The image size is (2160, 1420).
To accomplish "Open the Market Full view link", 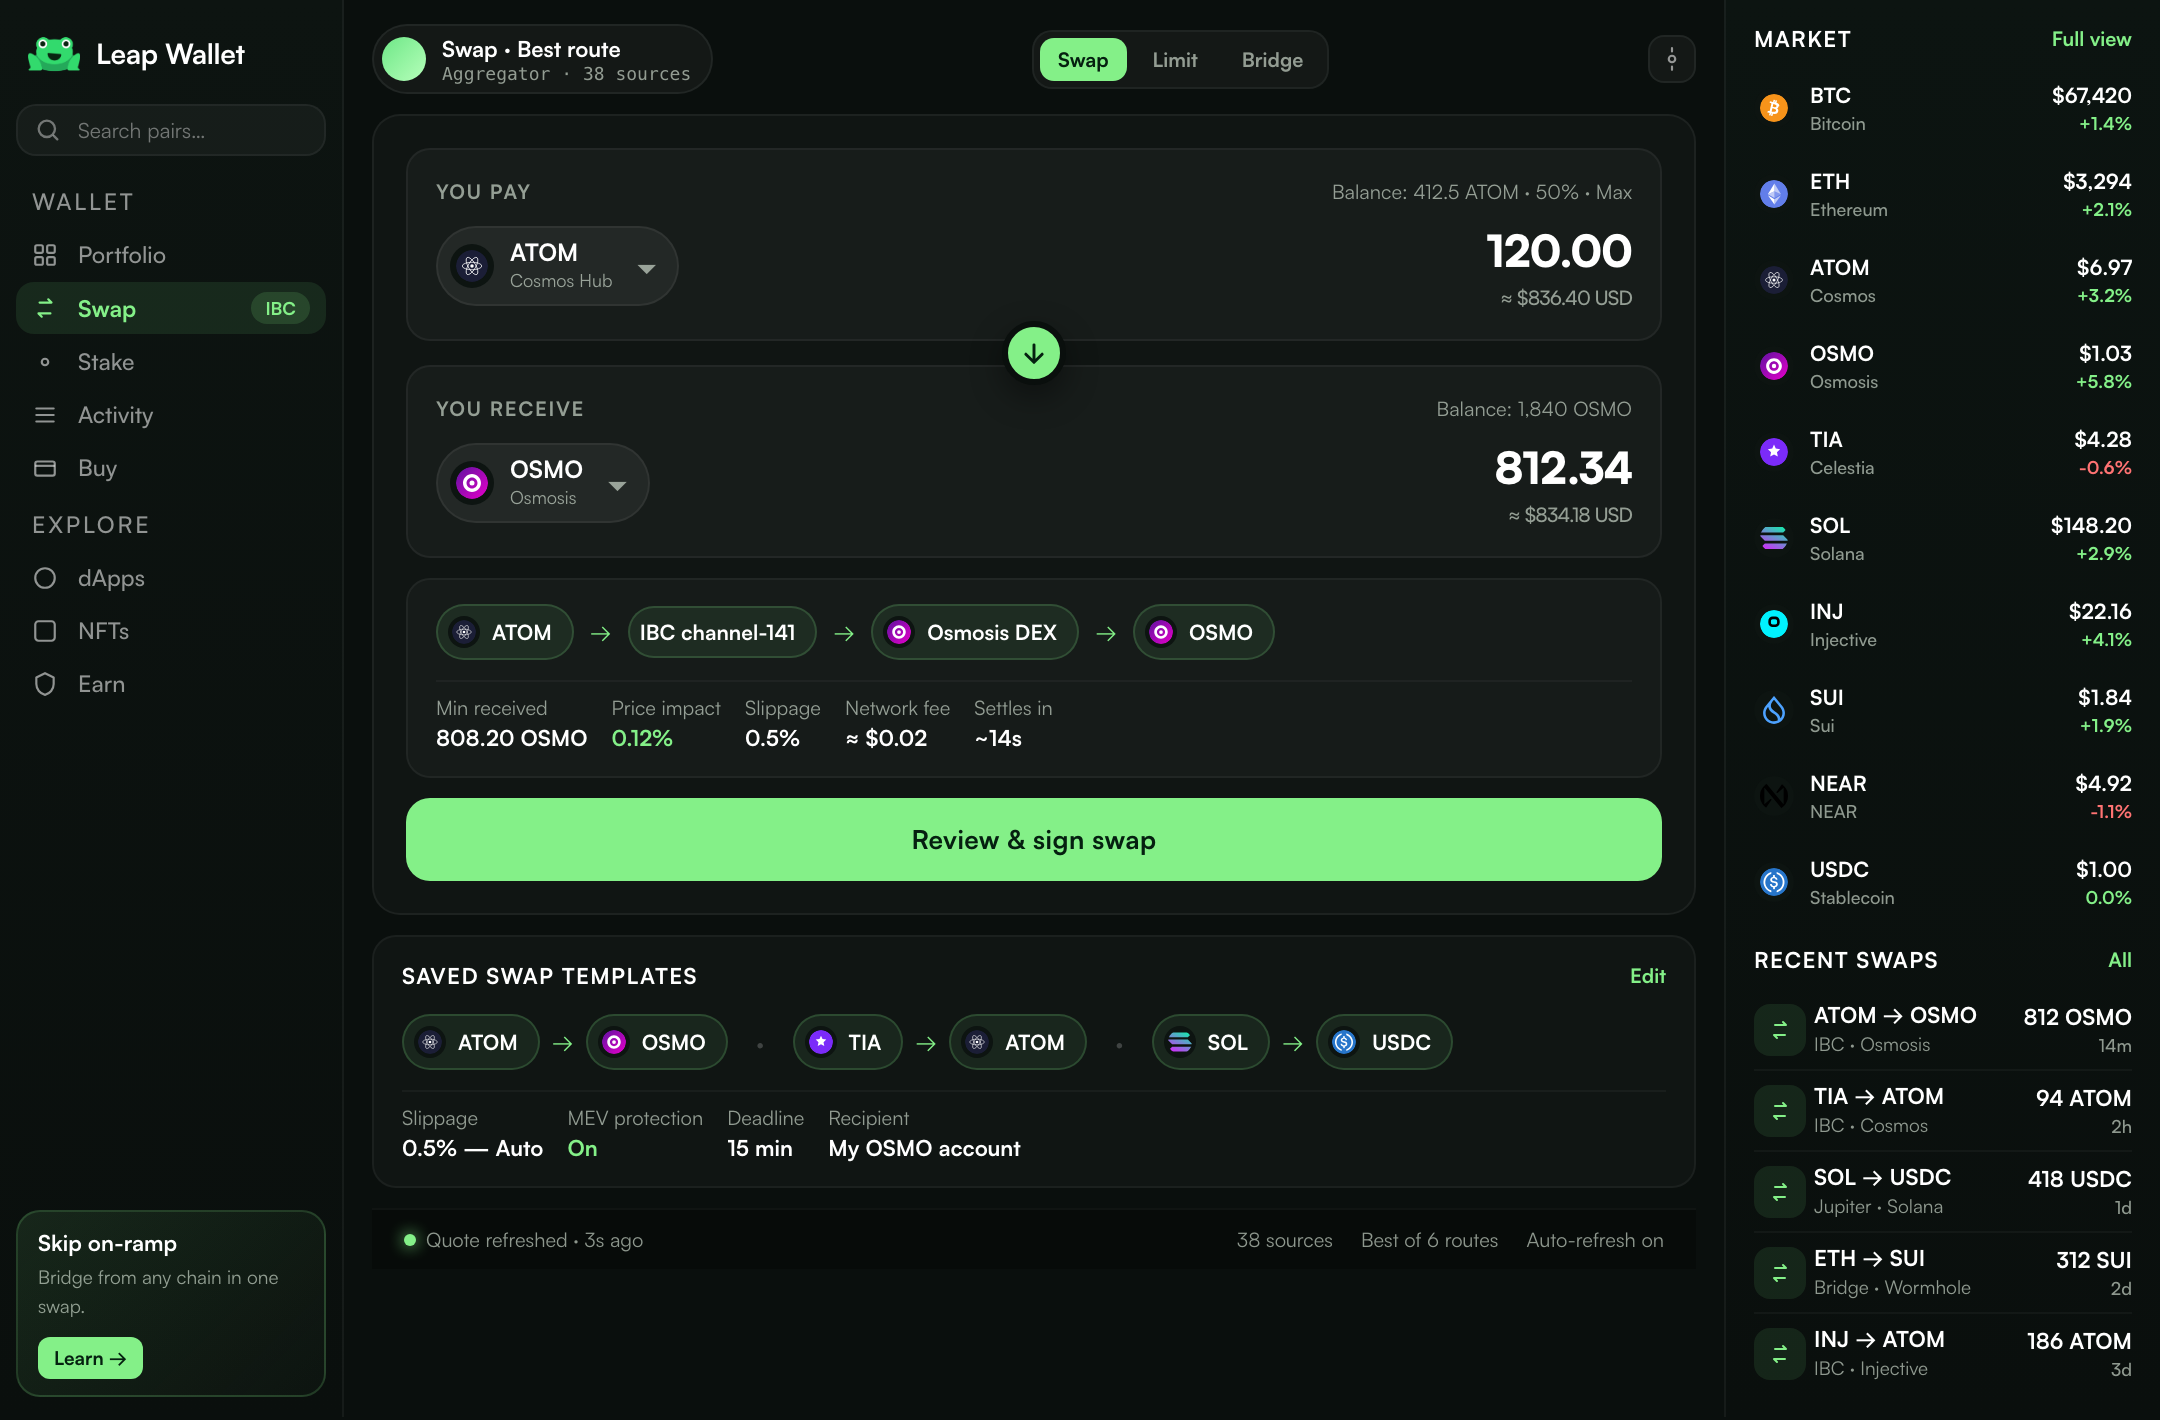I will [x=2091, y=39].
